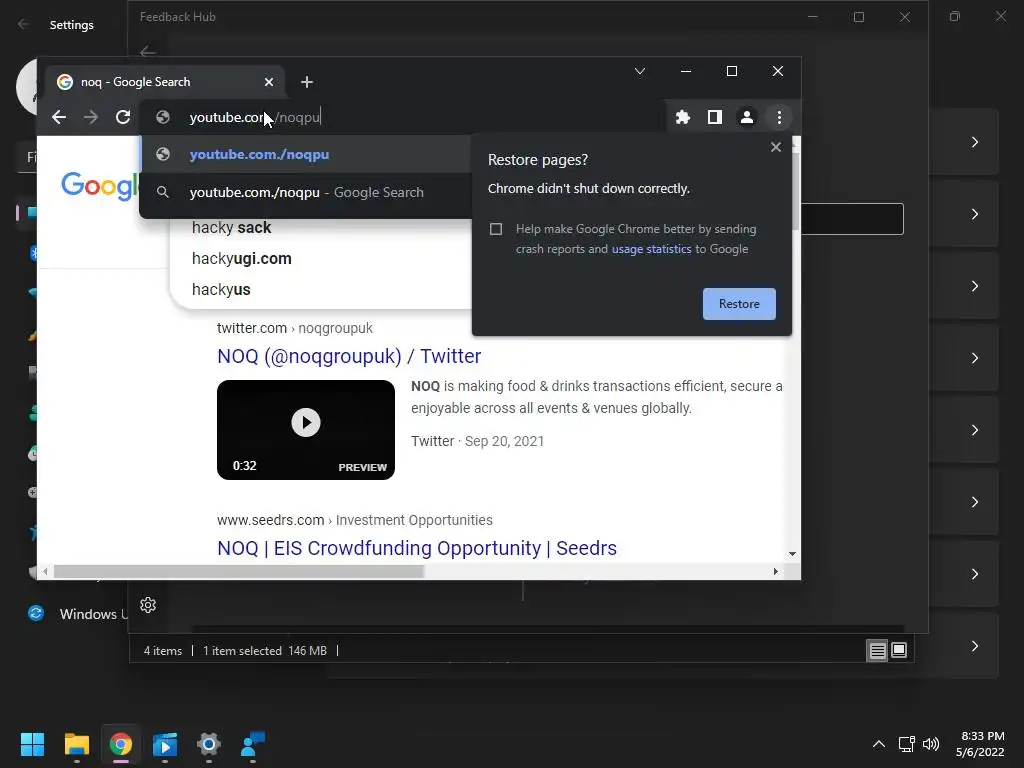Expand the fourth Settings row chevron
1024x768 pixels.
pos(974,358)
